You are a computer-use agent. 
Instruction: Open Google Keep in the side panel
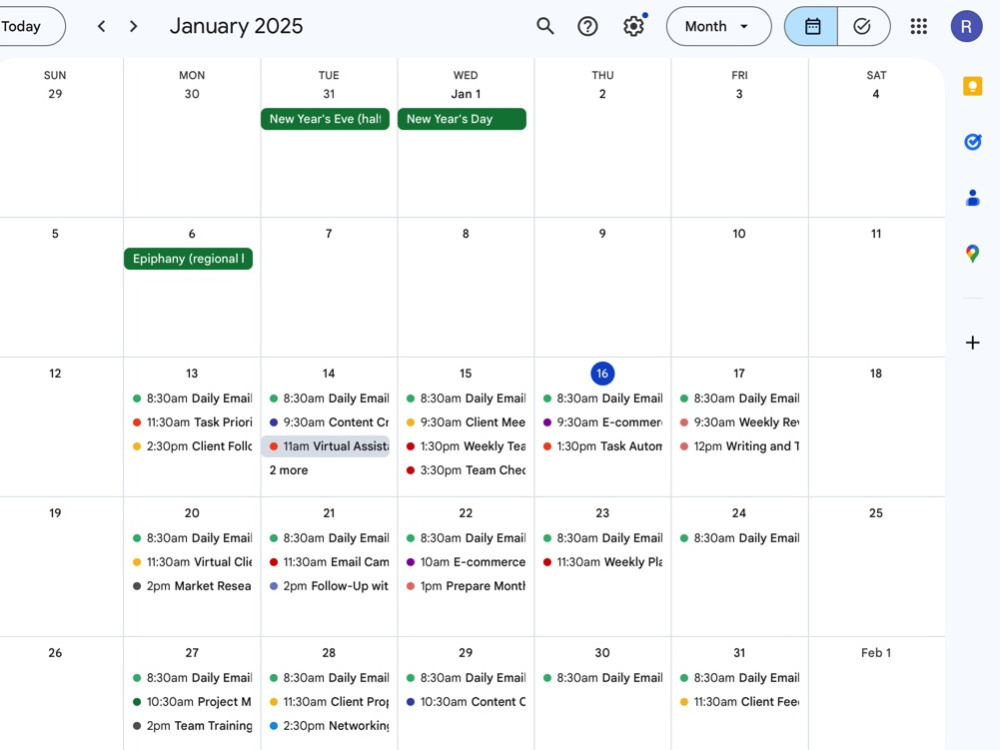(x=972, y=85)
